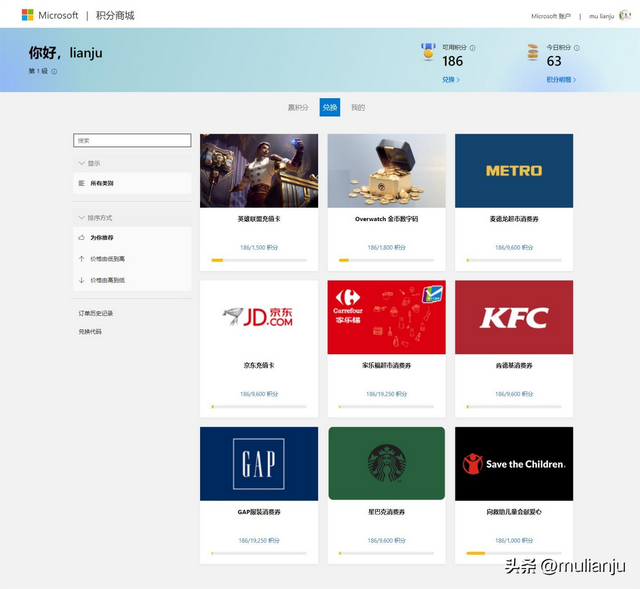
Task: Click GAP服装消费券 title text
Action: (x=259, y=512)
